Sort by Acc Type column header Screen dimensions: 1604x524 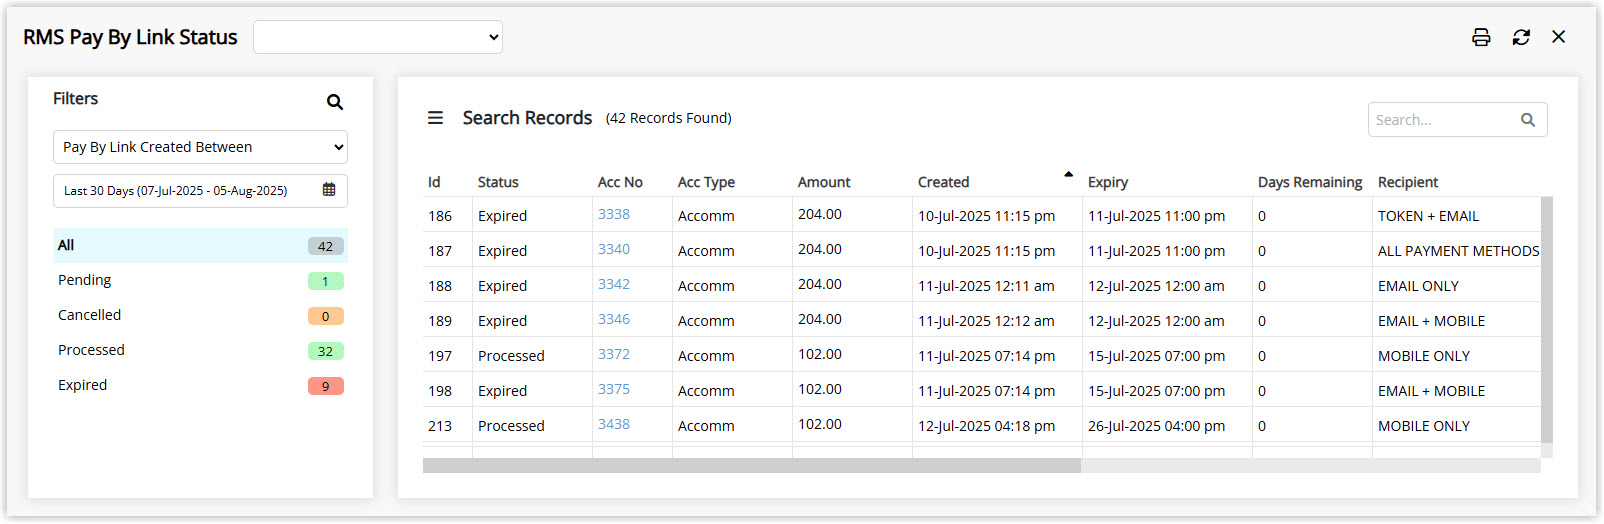(706, 182)
